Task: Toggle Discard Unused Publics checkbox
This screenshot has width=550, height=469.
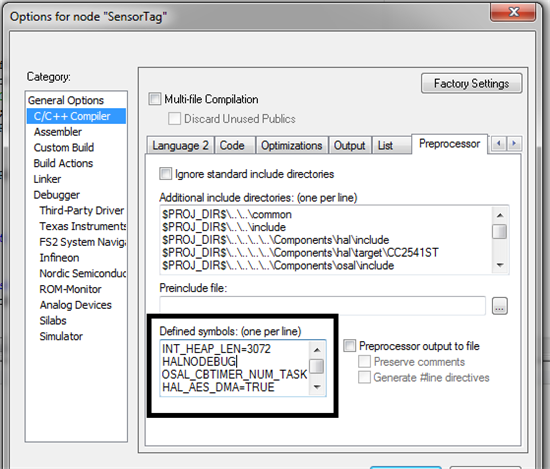Action: click(174, 119)
